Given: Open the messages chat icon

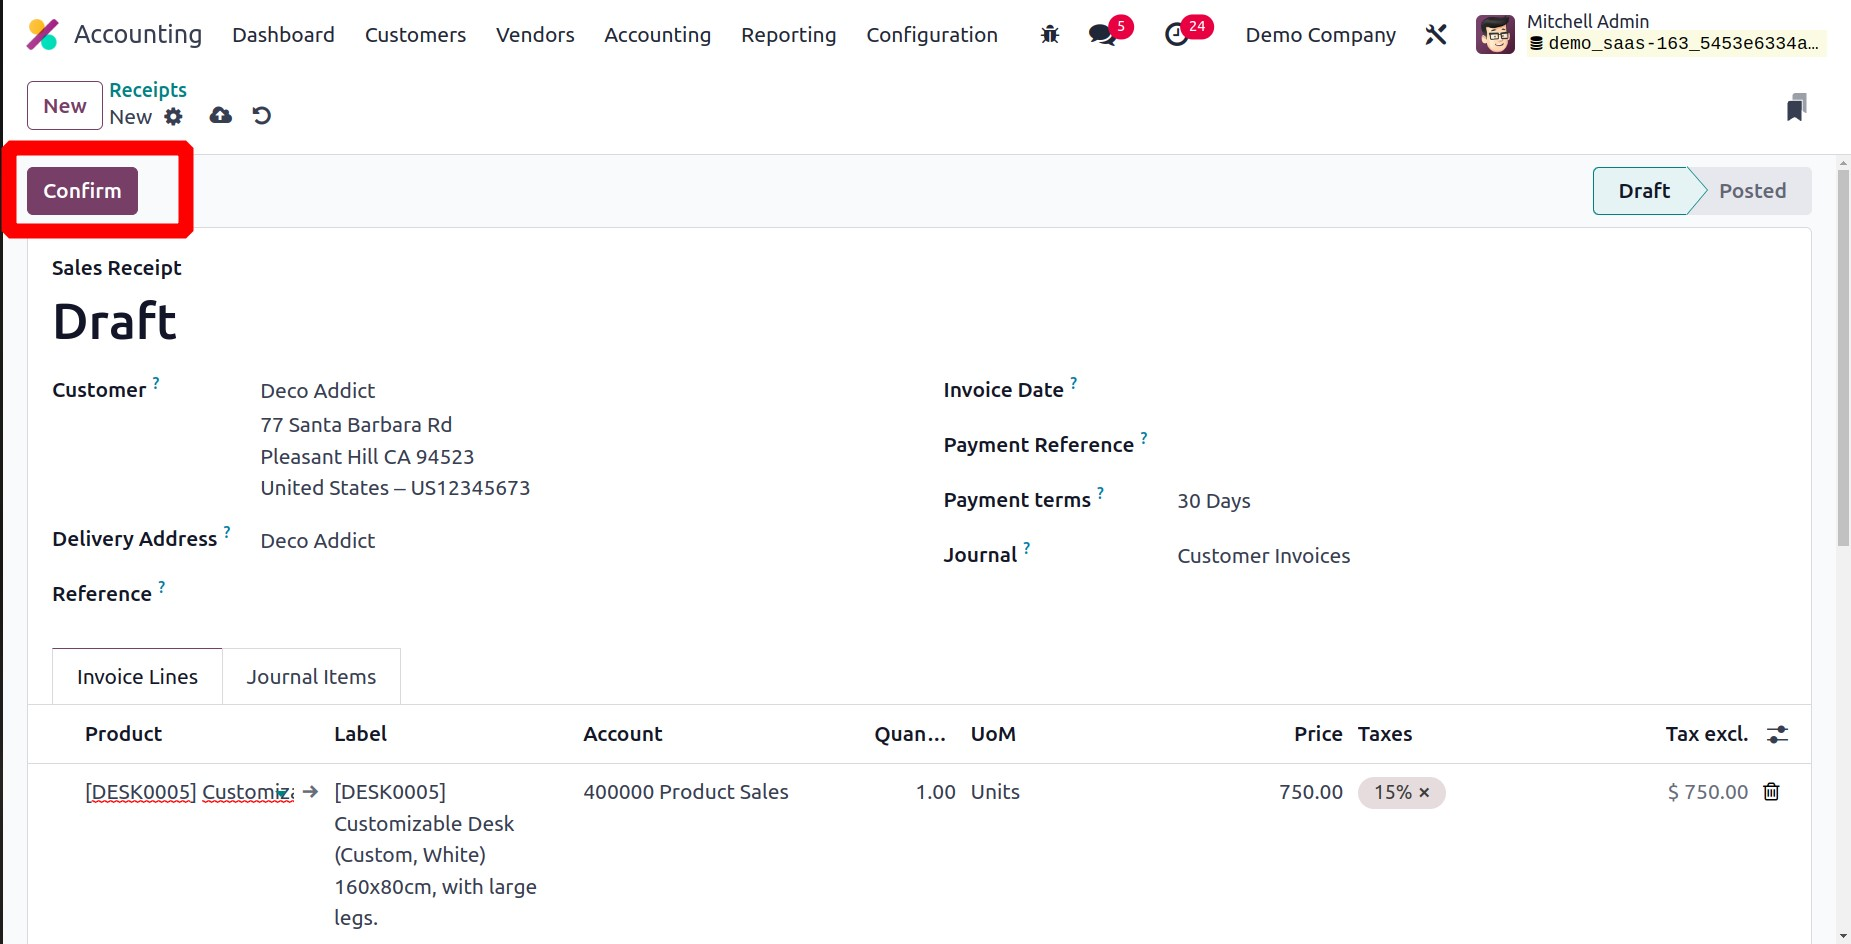Looking at the screenshot, I should pyautogui.click(x=1102, y=35).
